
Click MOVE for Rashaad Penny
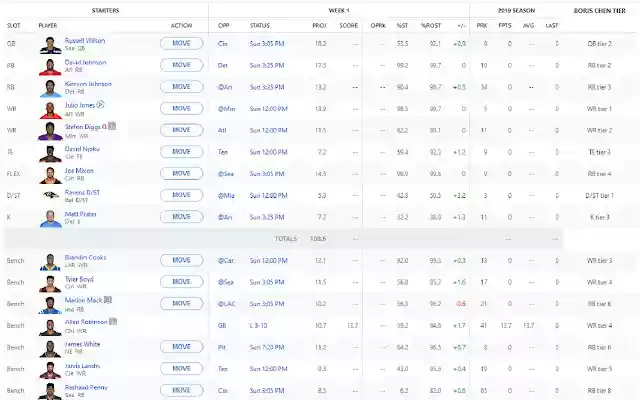point(182,390)
